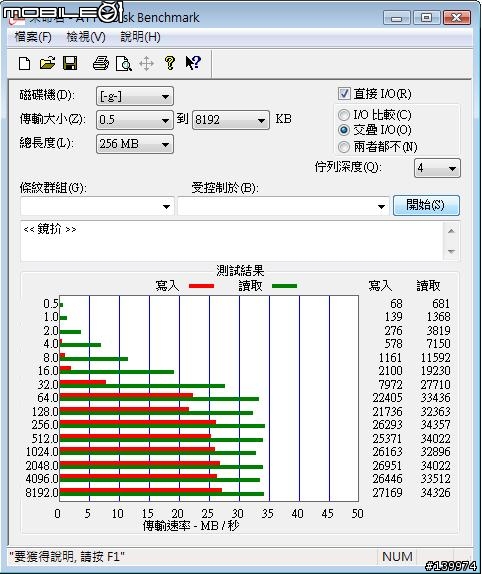The width and height of the screenshot is (482, 574).
Task: Select the 兩者都不(N) radio button
Action: pos(344,147)
